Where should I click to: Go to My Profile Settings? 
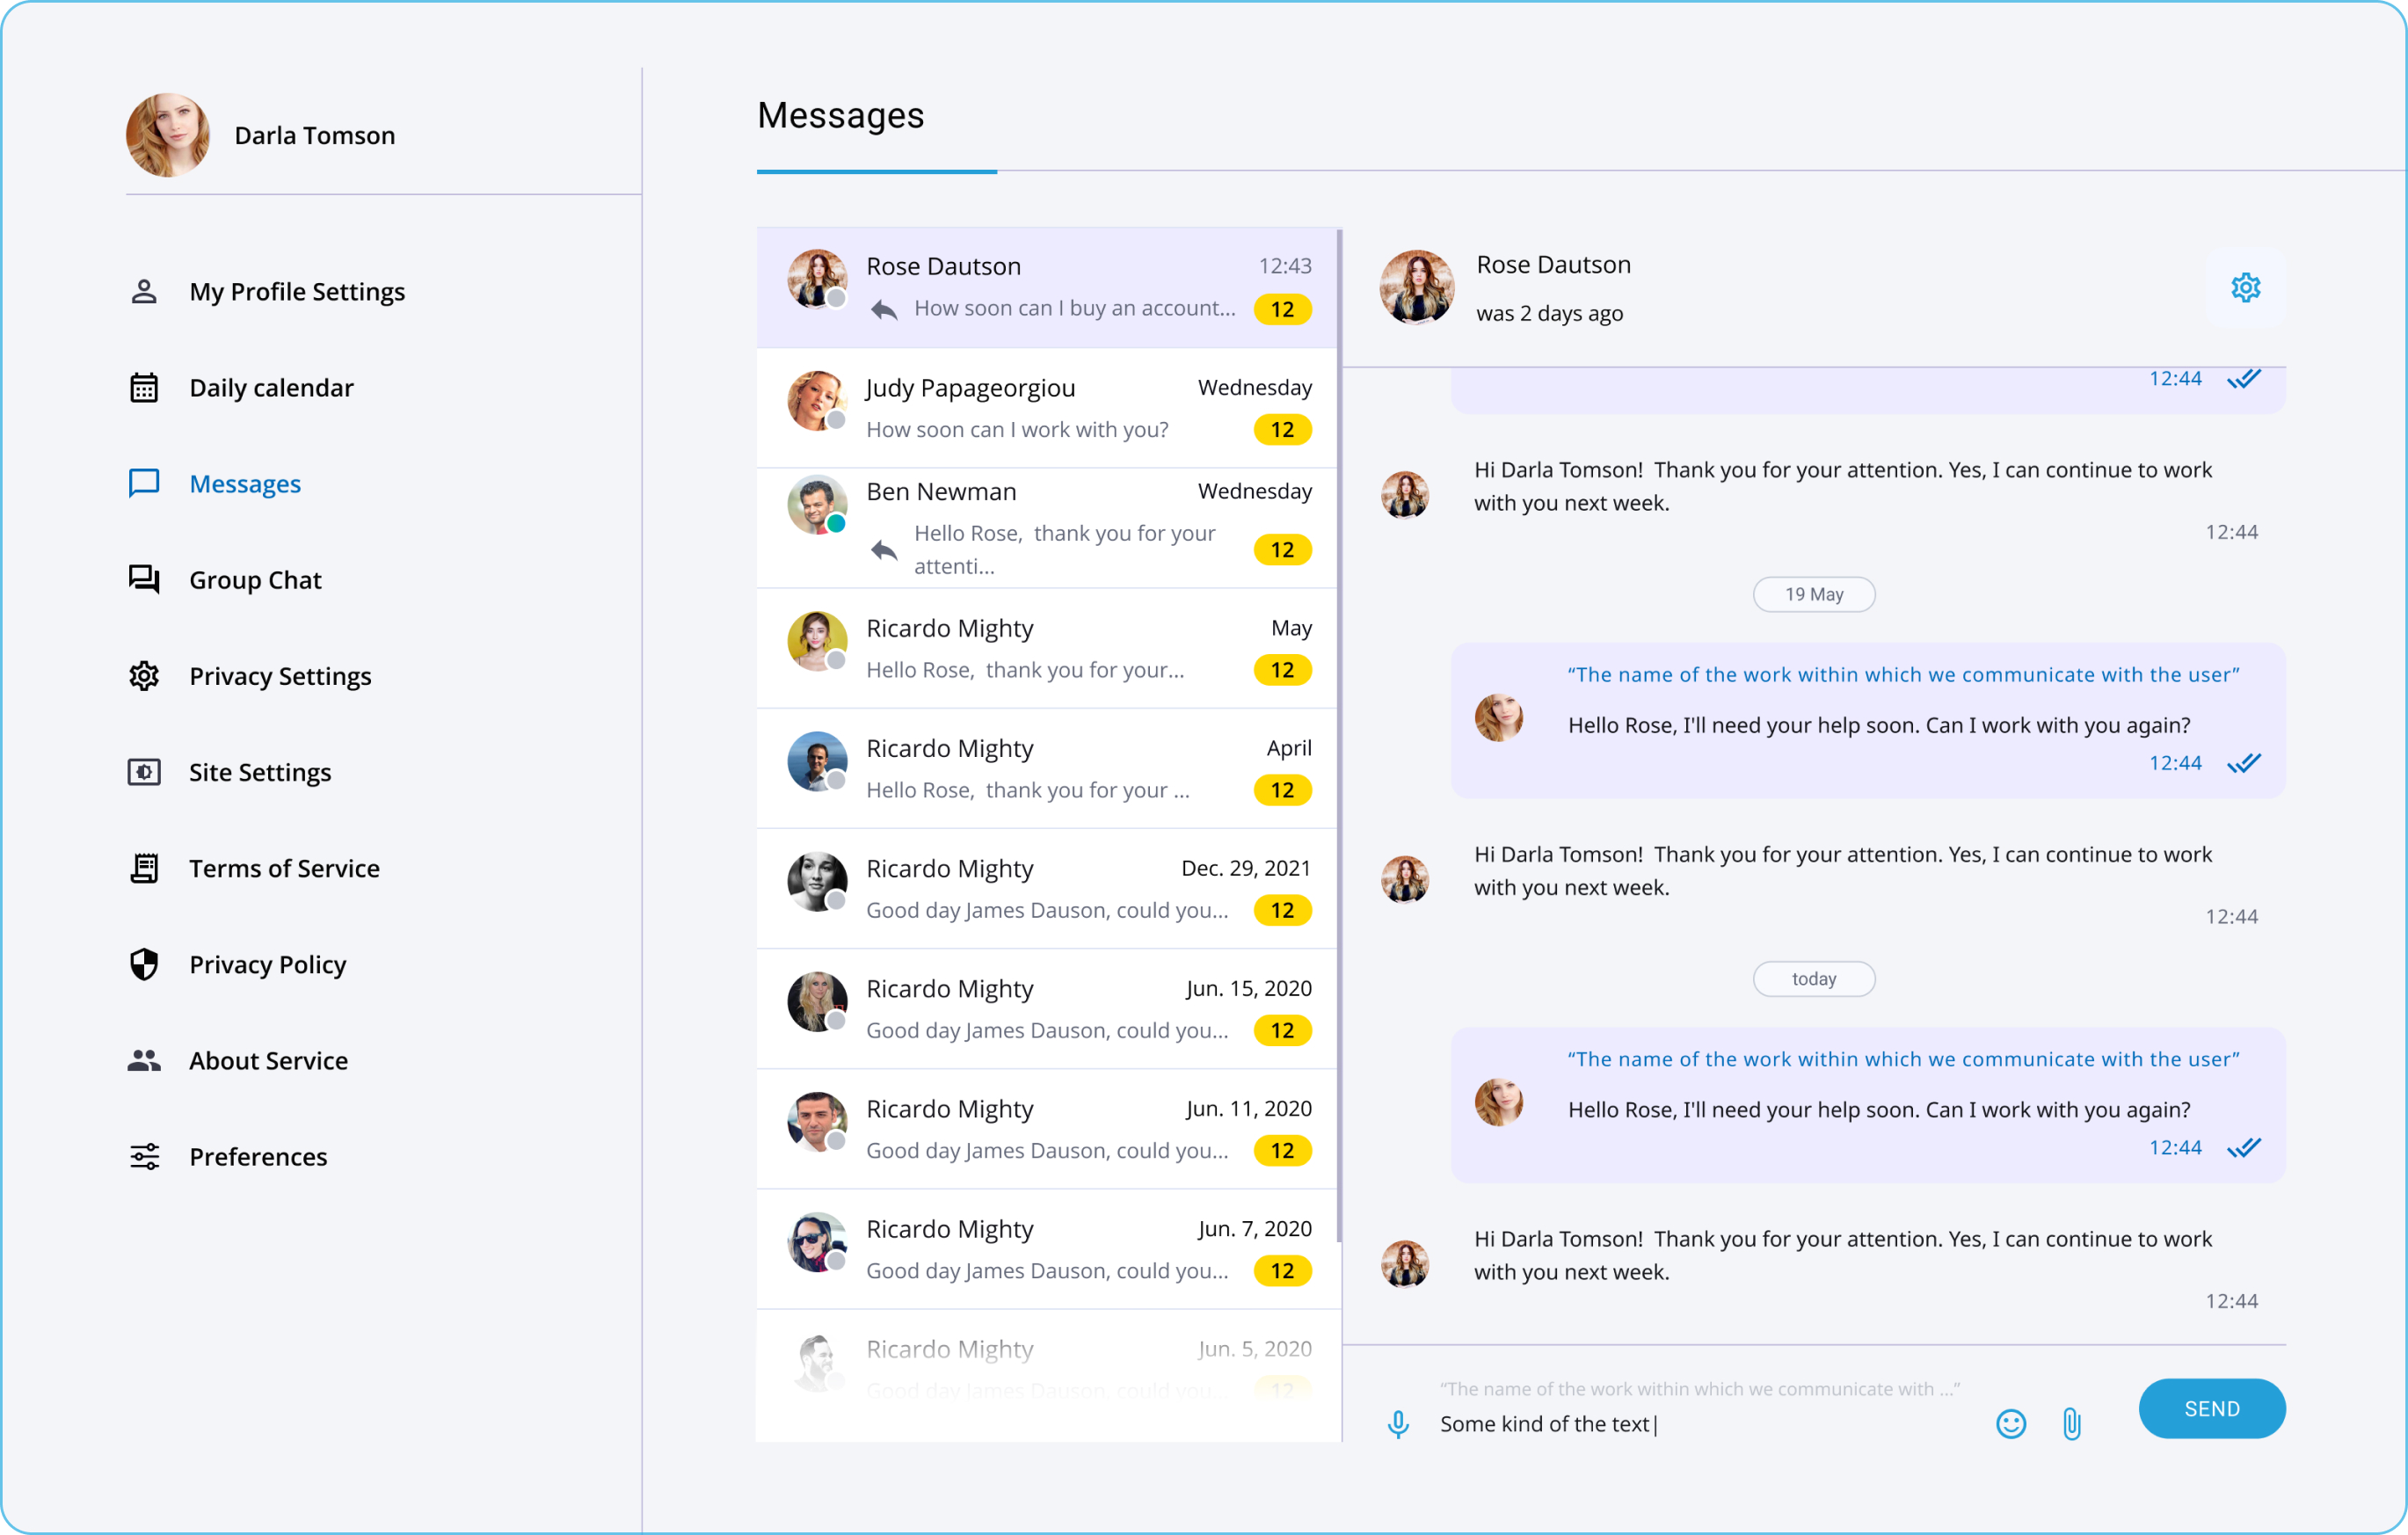click(297, 292)
